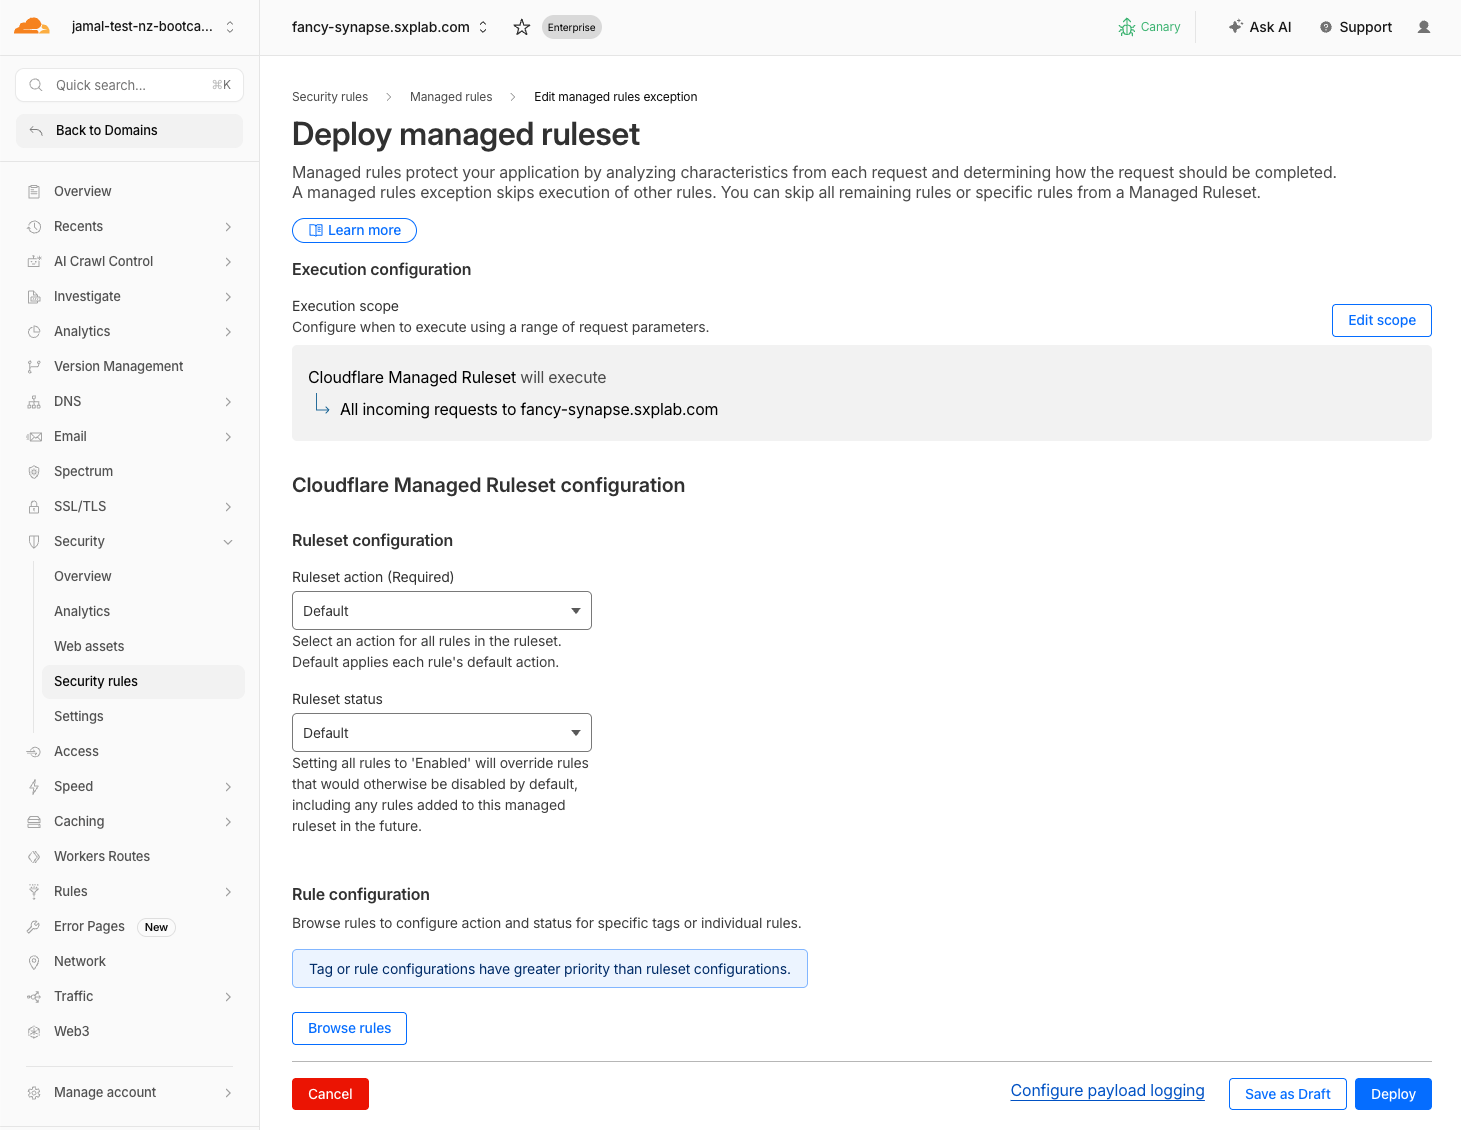Click the Cloudflare logo
The image size is (1461, 1130).
32,27
